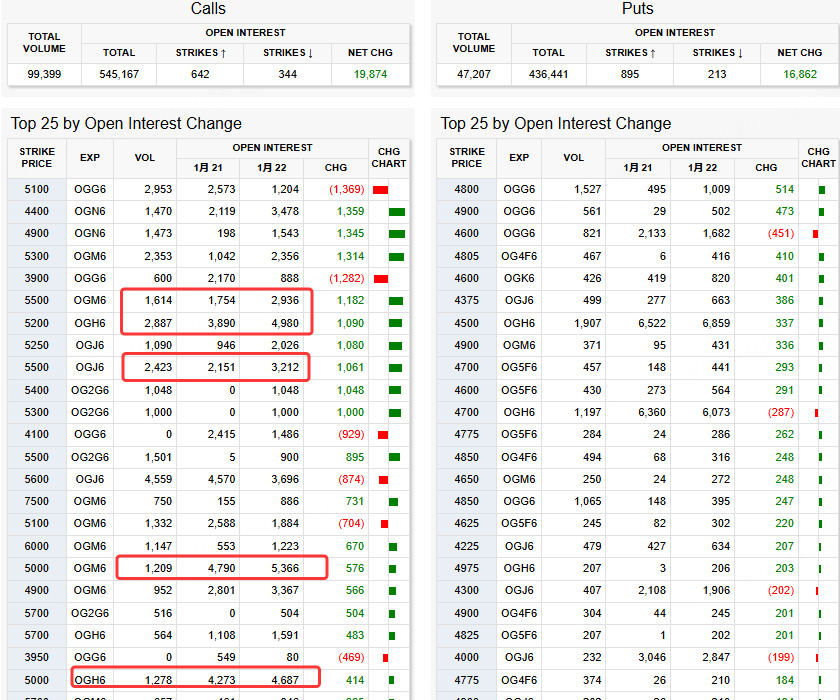
Task: Click Calls change value 1,345
Action: click(350, 233)
